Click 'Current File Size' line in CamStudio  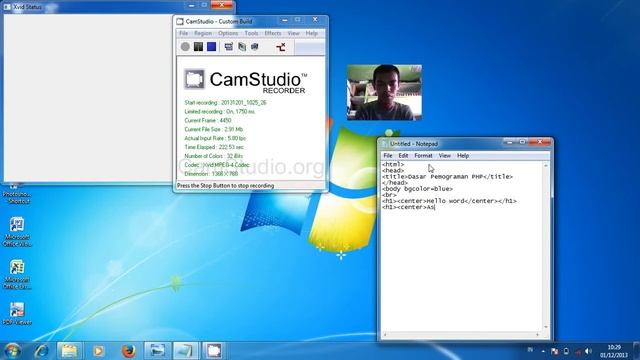tap(213, 129)
